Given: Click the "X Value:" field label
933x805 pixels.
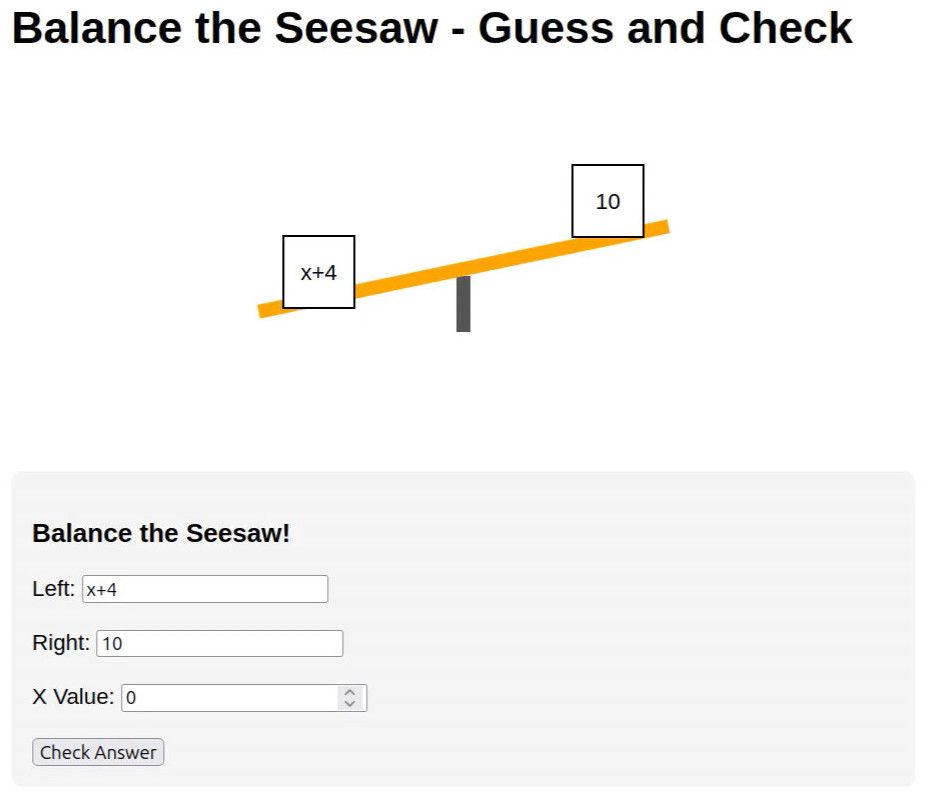Looking at the screenshot, I should (x=73, y=697).
